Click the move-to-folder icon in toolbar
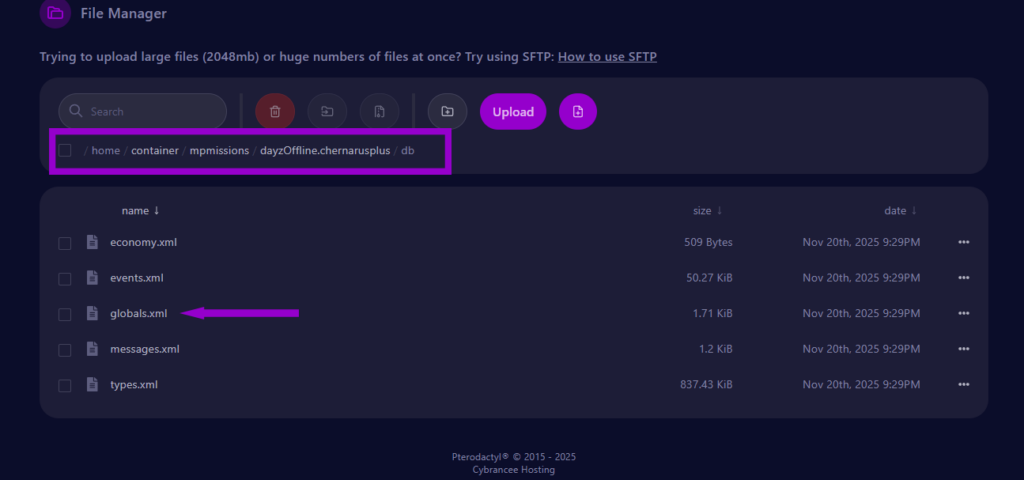The height and width of the screenshot is (480, 1024). pos(327,112)
